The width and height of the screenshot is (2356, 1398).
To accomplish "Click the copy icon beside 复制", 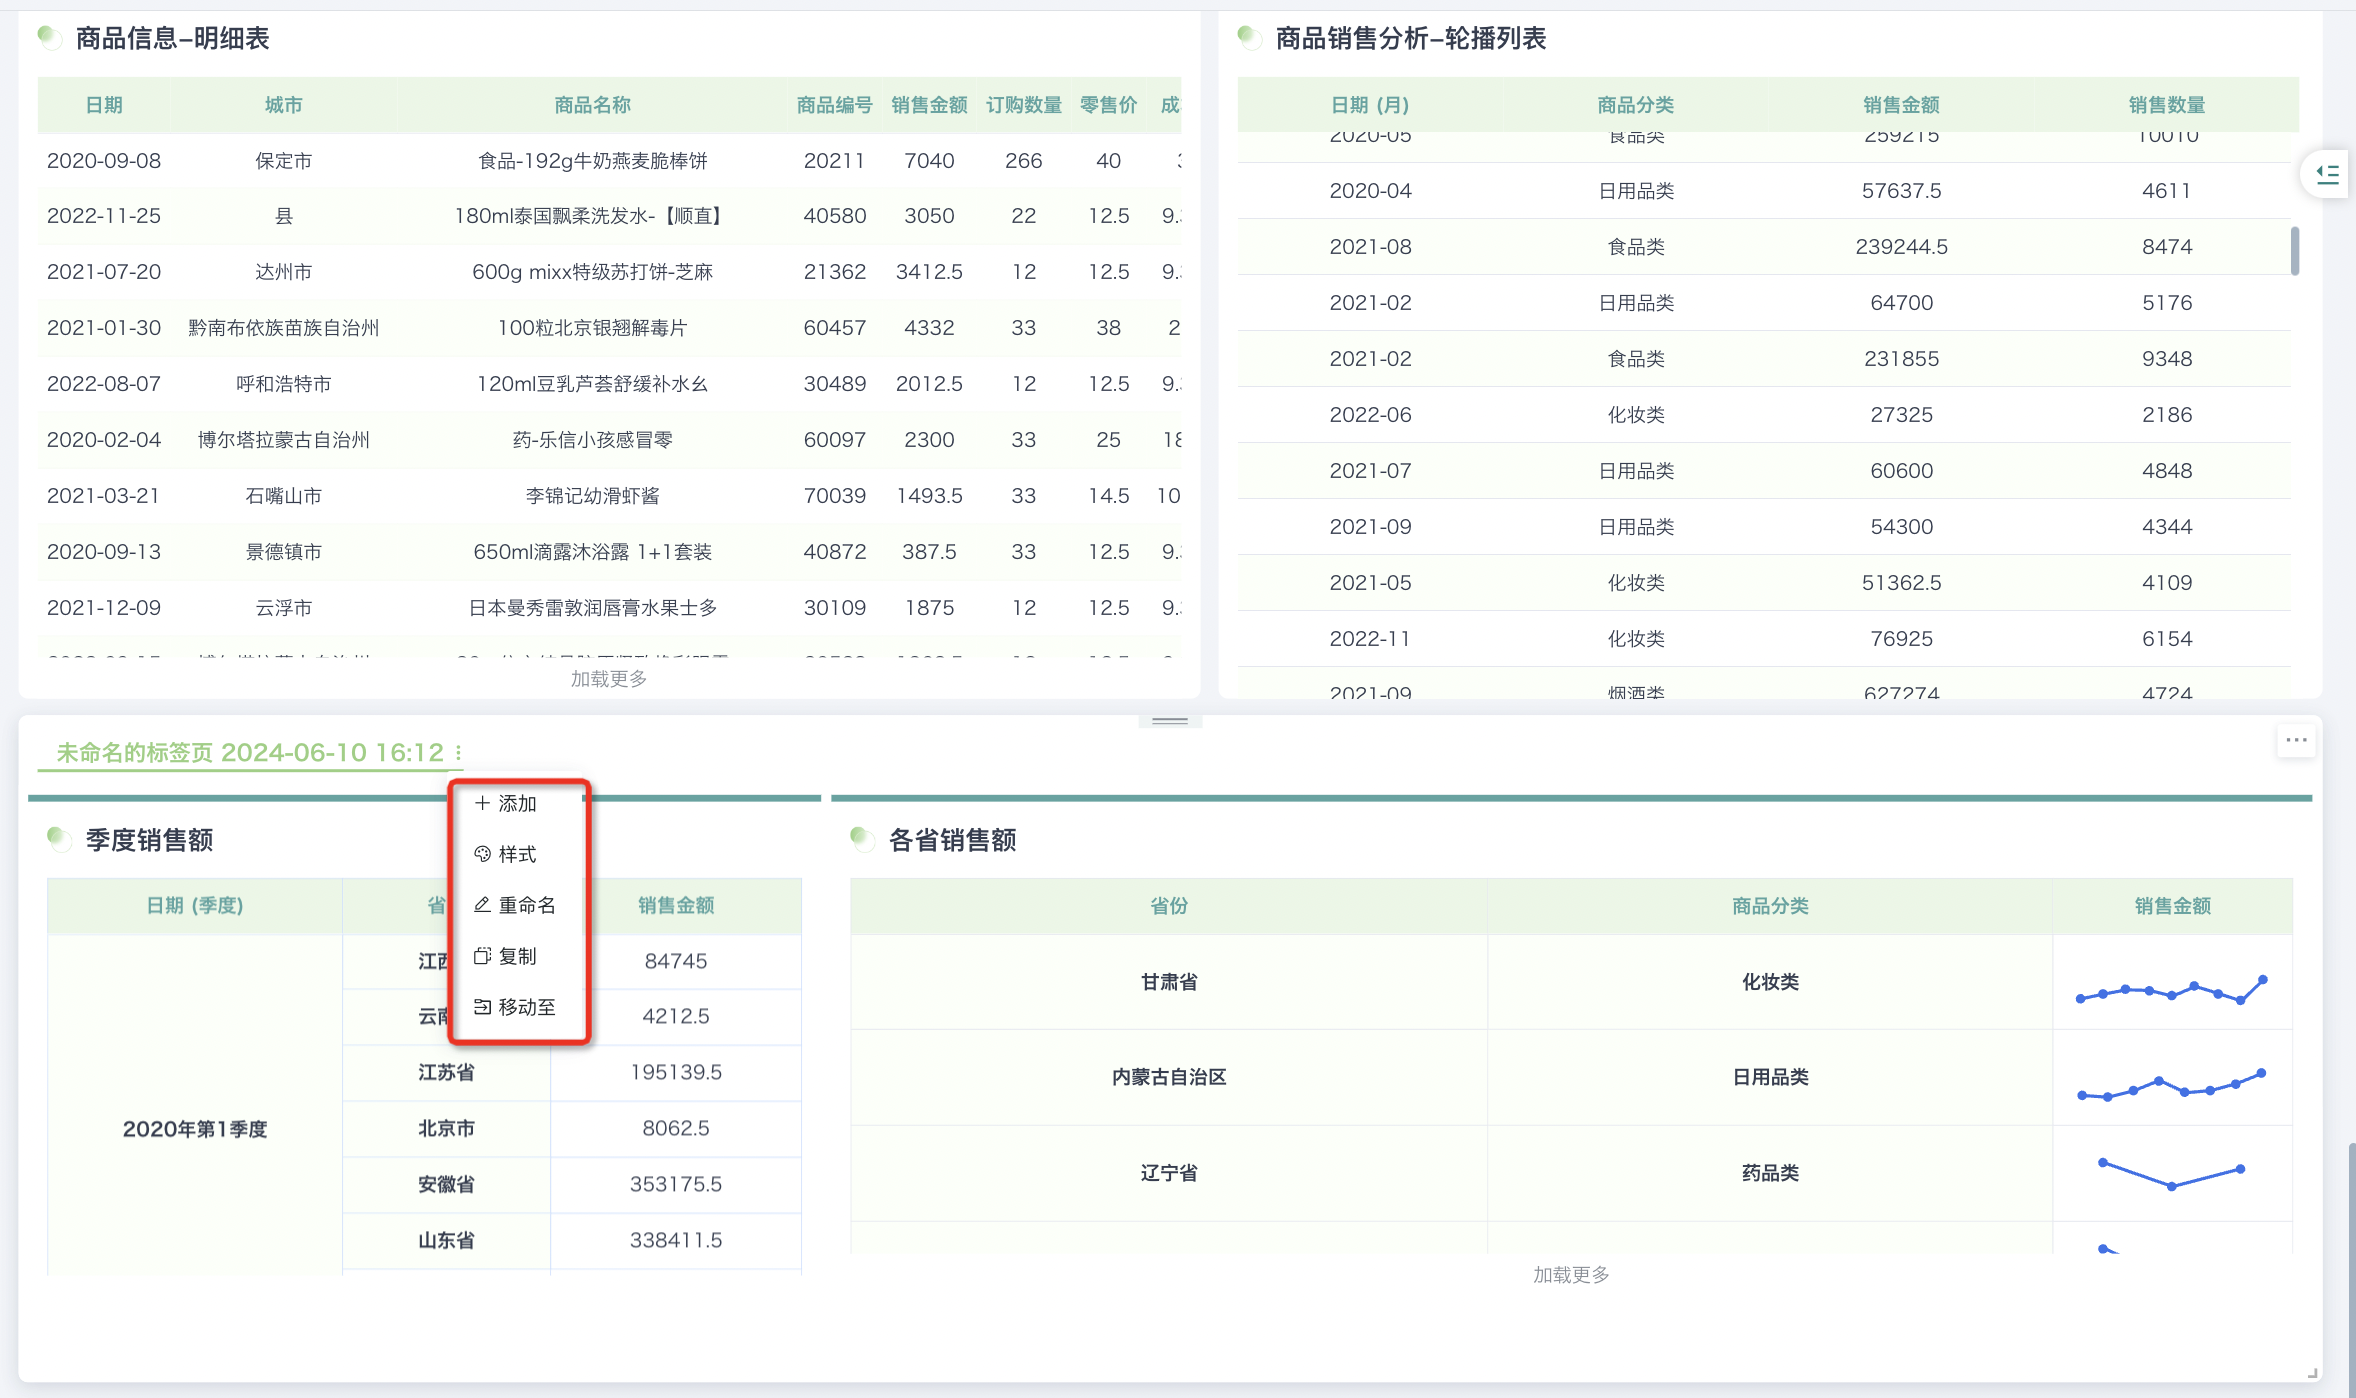I will pyautogui.click(x=482, y=956).
